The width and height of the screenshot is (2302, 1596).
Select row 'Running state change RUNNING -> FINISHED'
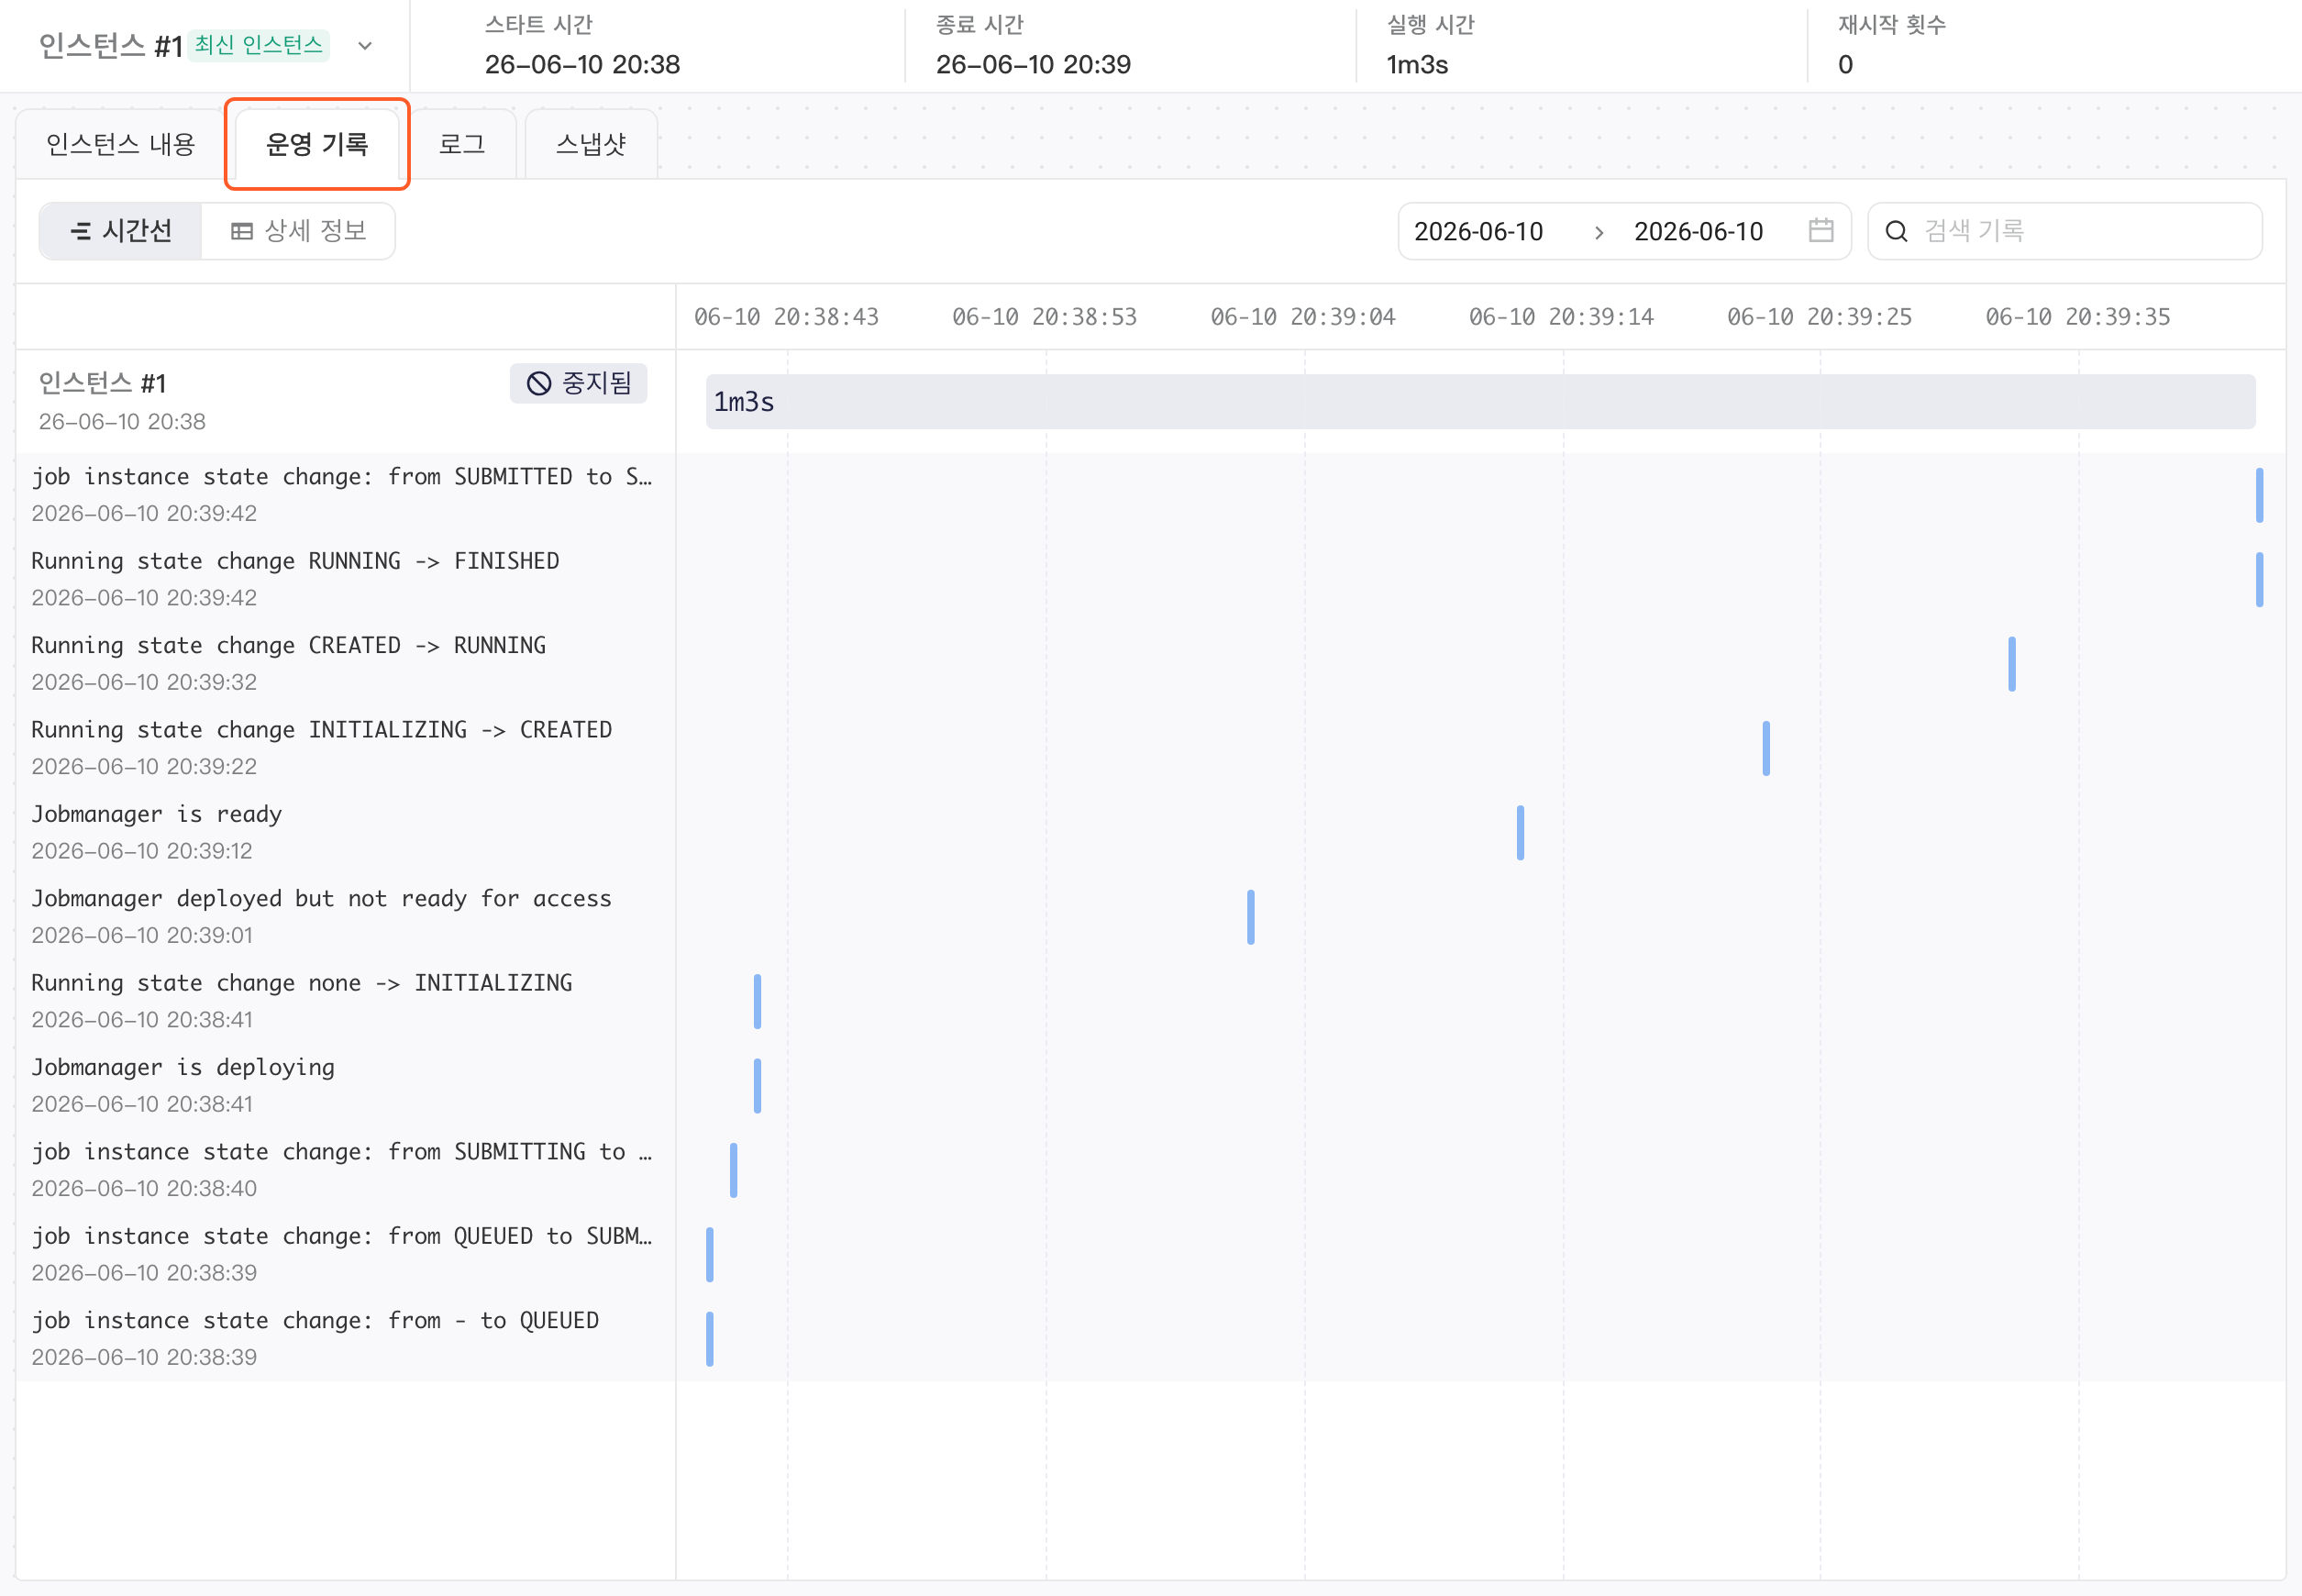point(345,579)
